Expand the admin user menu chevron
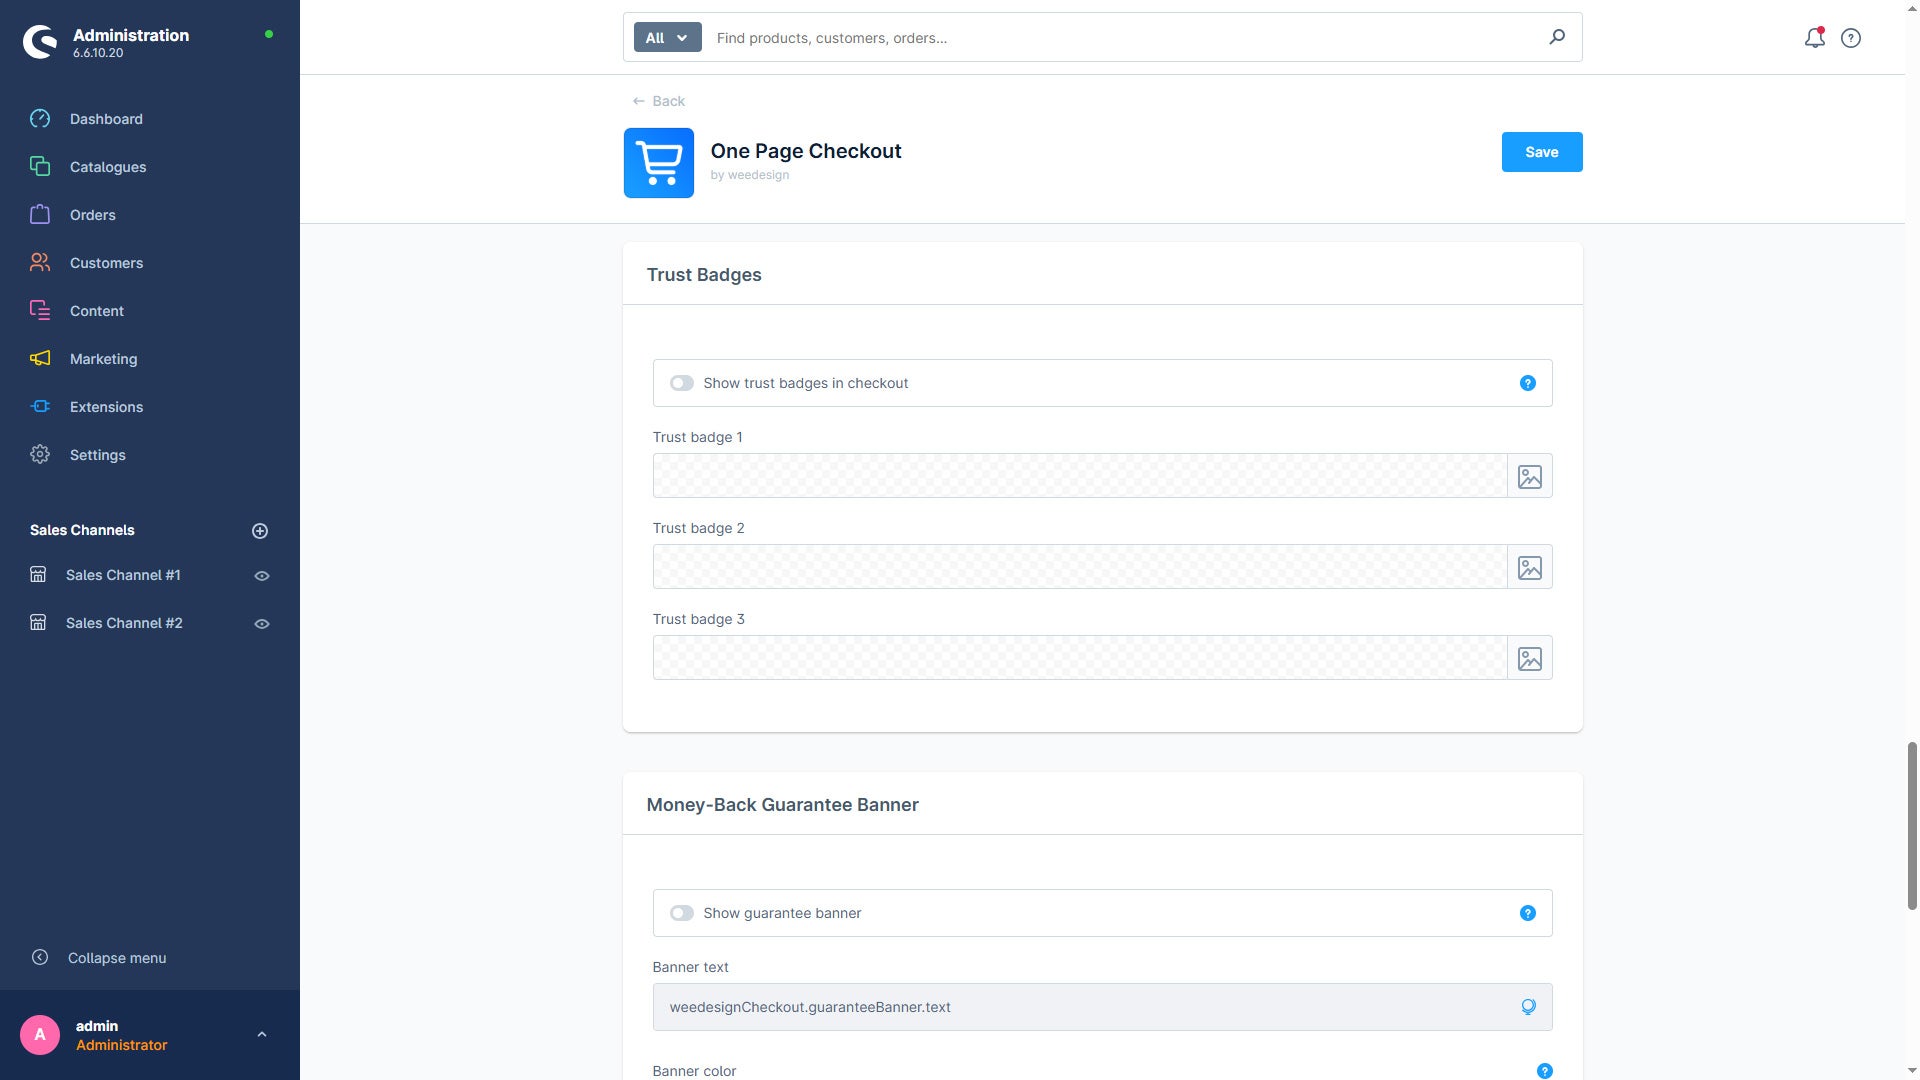 tap(262, 1035)
